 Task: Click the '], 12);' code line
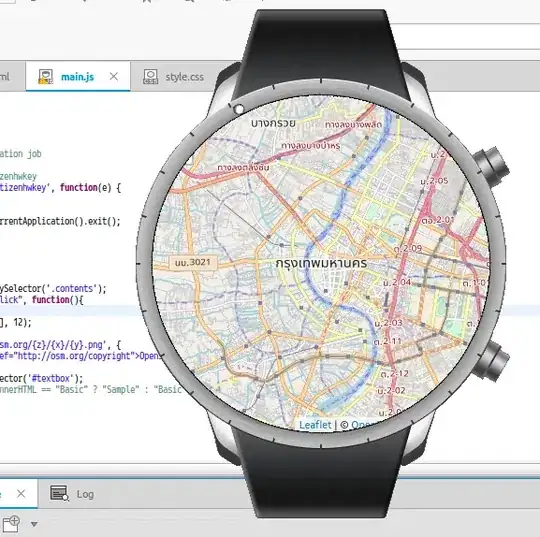15,322
